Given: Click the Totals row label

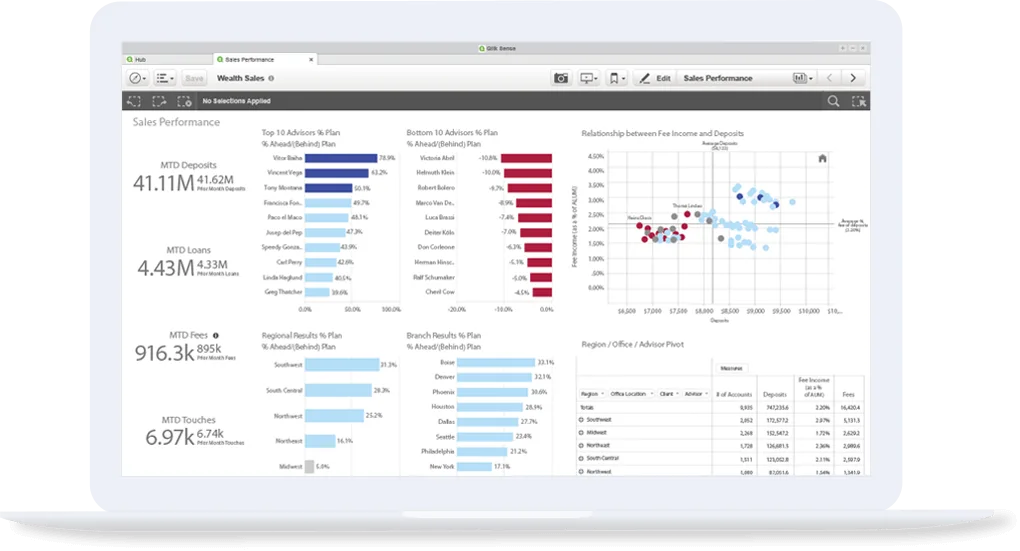Looking at the screenshot, I should point(587,408).
